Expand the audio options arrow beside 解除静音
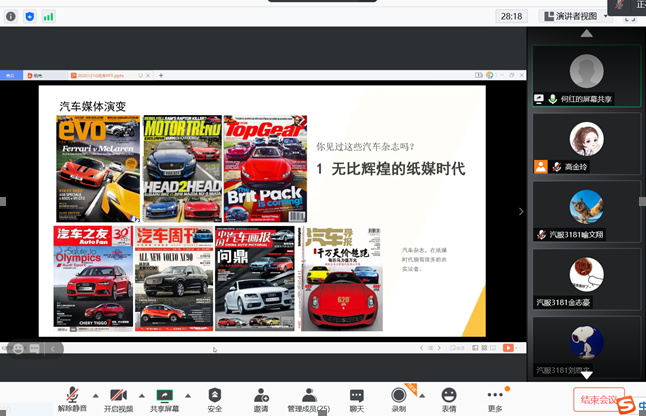The image size is (646, 416). click(x=95, y=394)
